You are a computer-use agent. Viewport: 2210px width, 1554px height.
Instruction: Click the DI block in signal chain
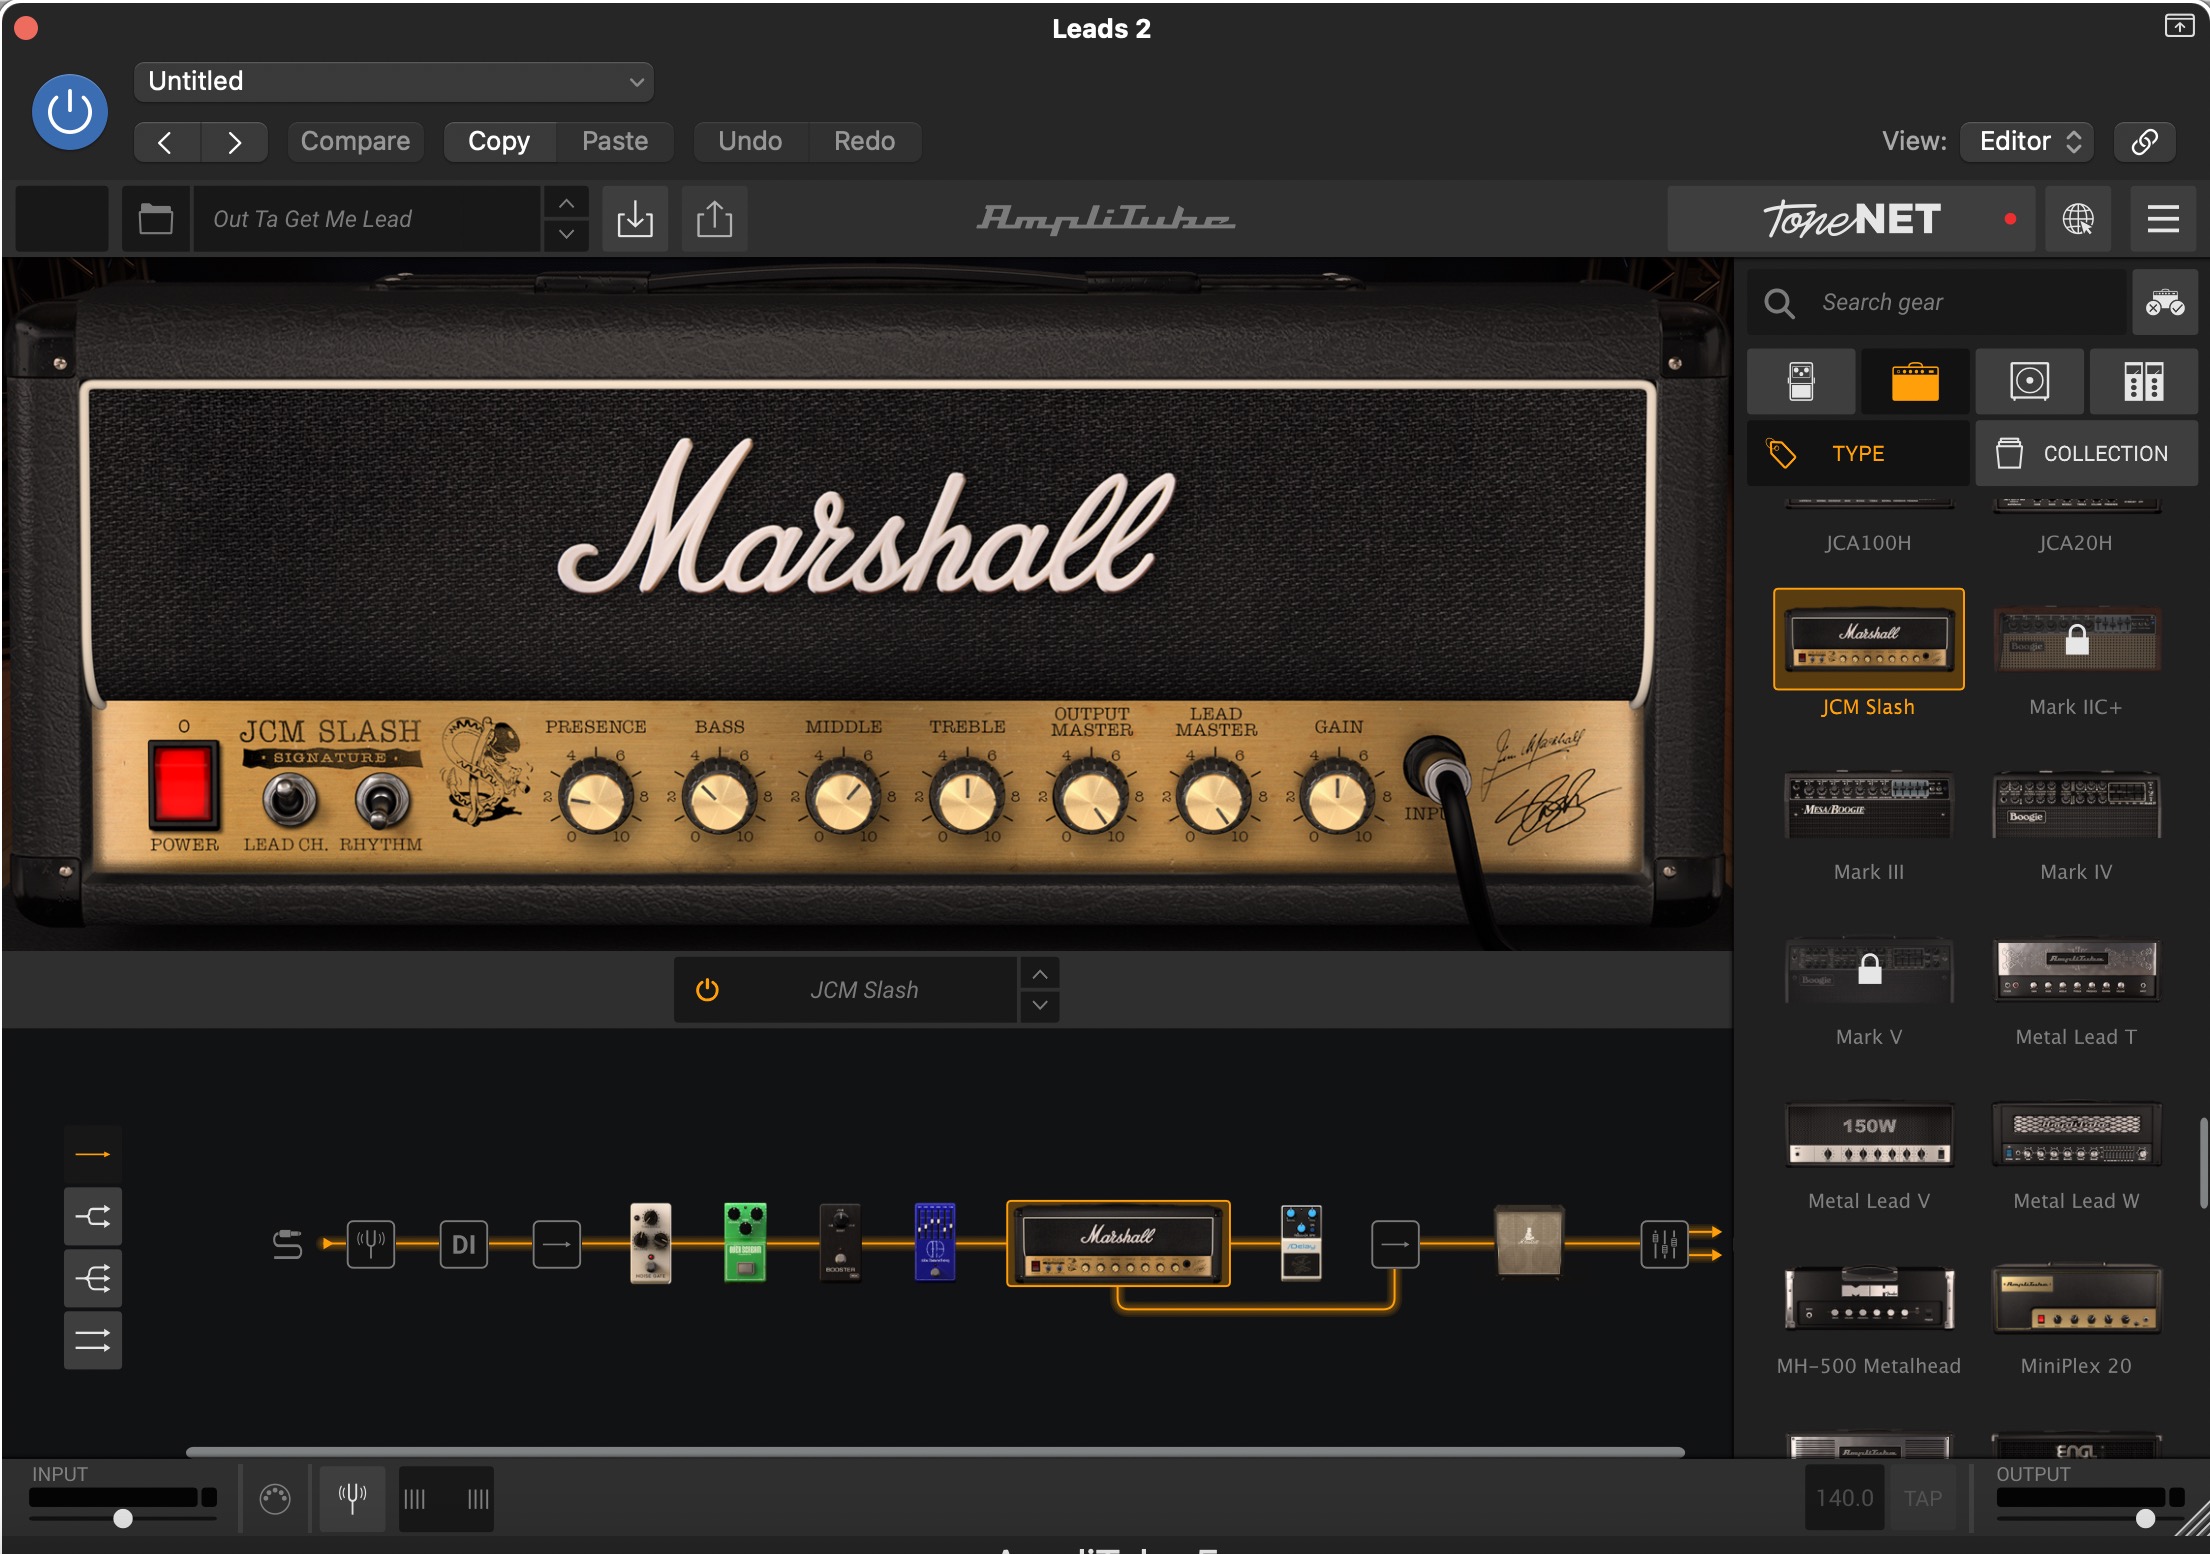464,1244
